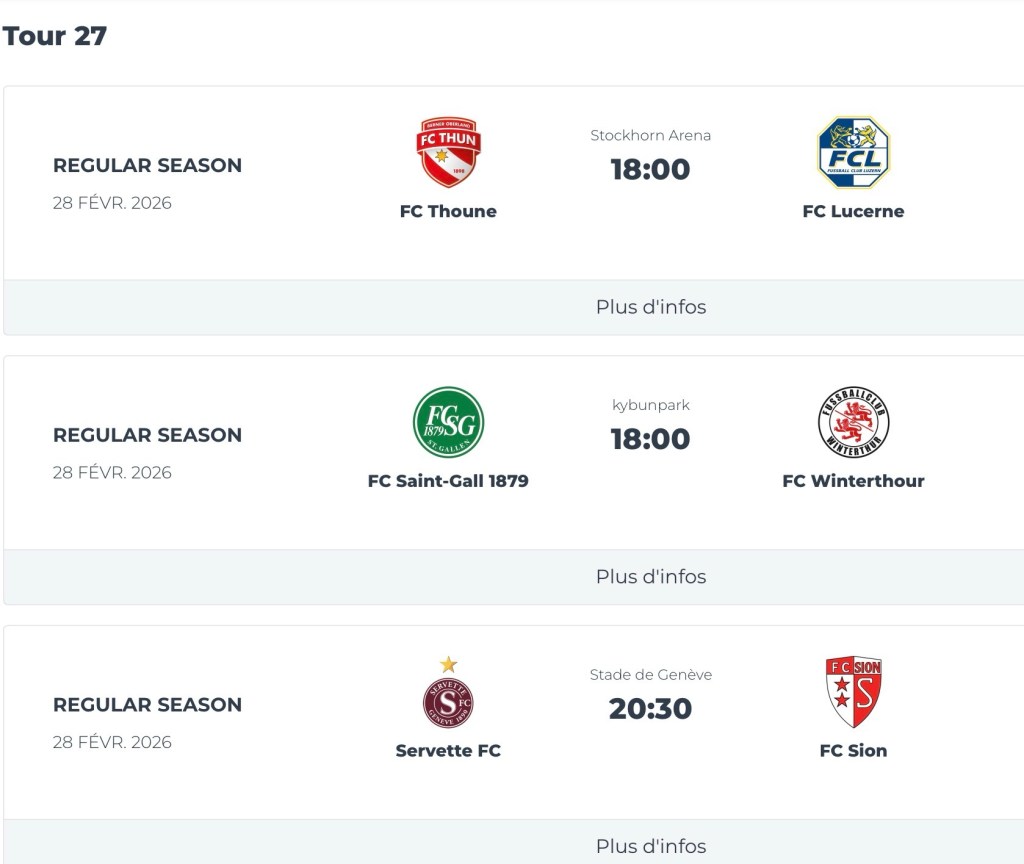Select the FC St. Gallen green logo
This screenshot has height=864, width=1024.
(448, 422)
